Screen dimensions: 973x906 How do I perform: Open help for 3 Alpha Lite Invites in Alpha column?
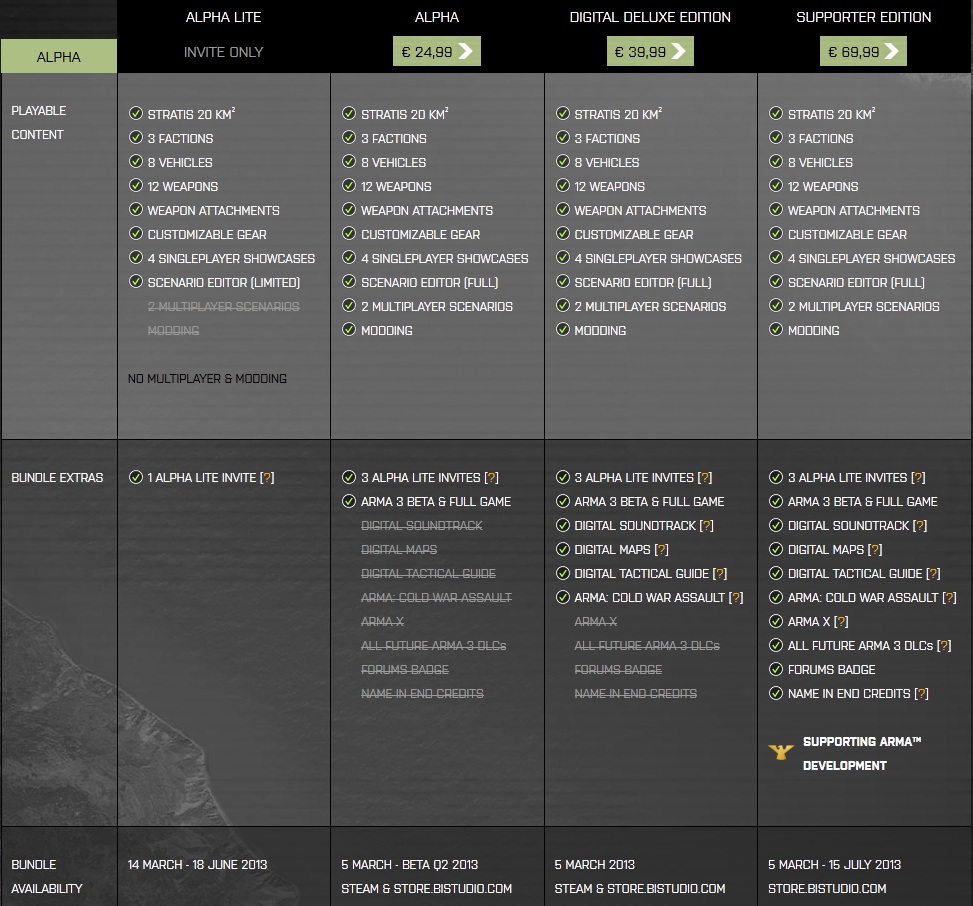(491, 478)
